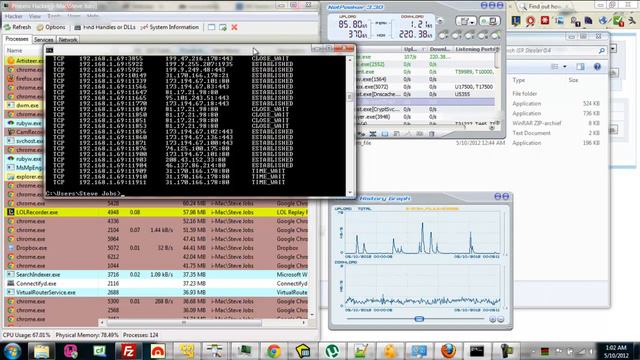
Task: Click the green checkmark extension icon in browser
Action: point(618,21)
